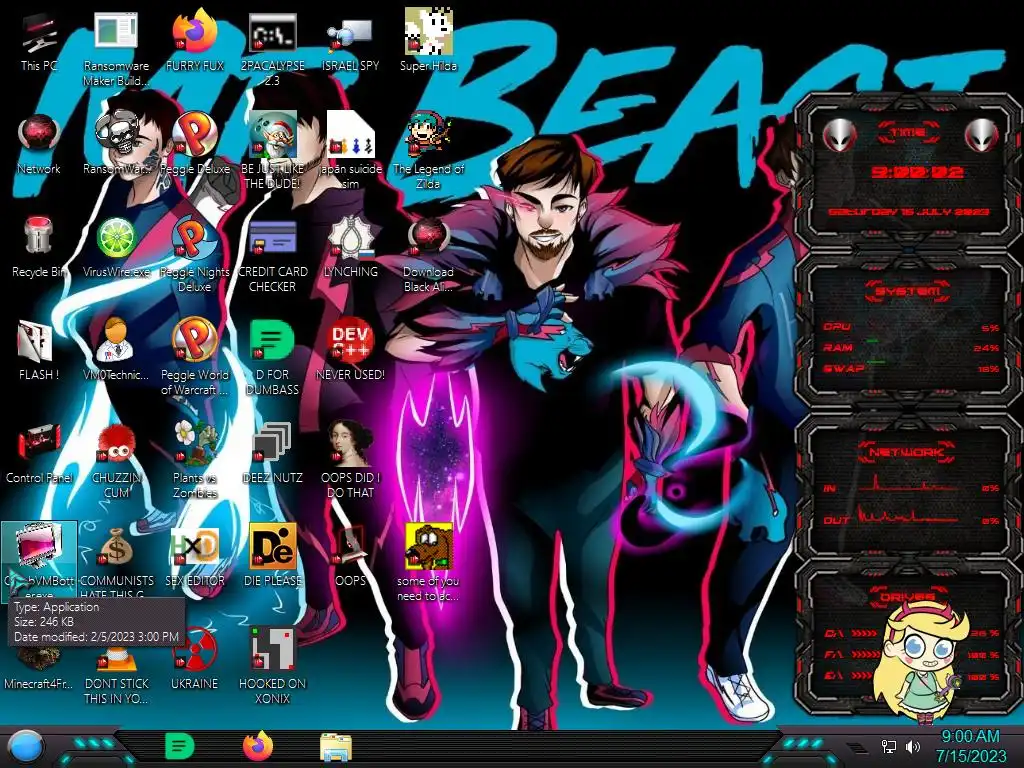This screenshot has height=768, width=1024.
Task: Open the volume speaker tray icon
Action: (913, 746)
